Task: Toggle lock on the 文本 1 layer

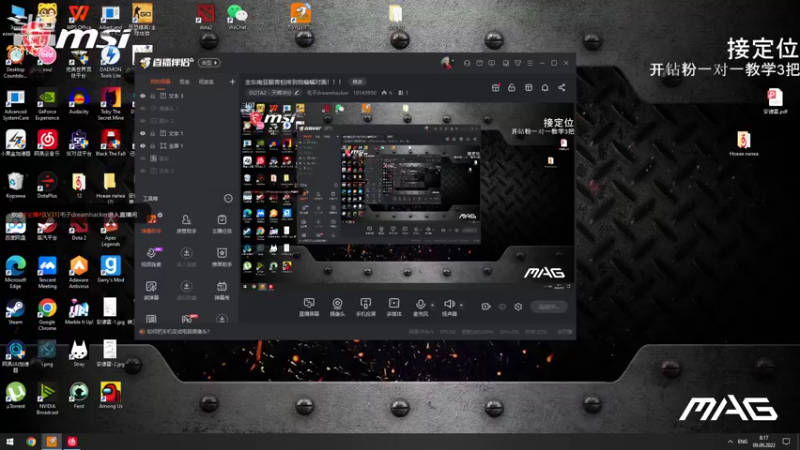Action: pos(153,133)
